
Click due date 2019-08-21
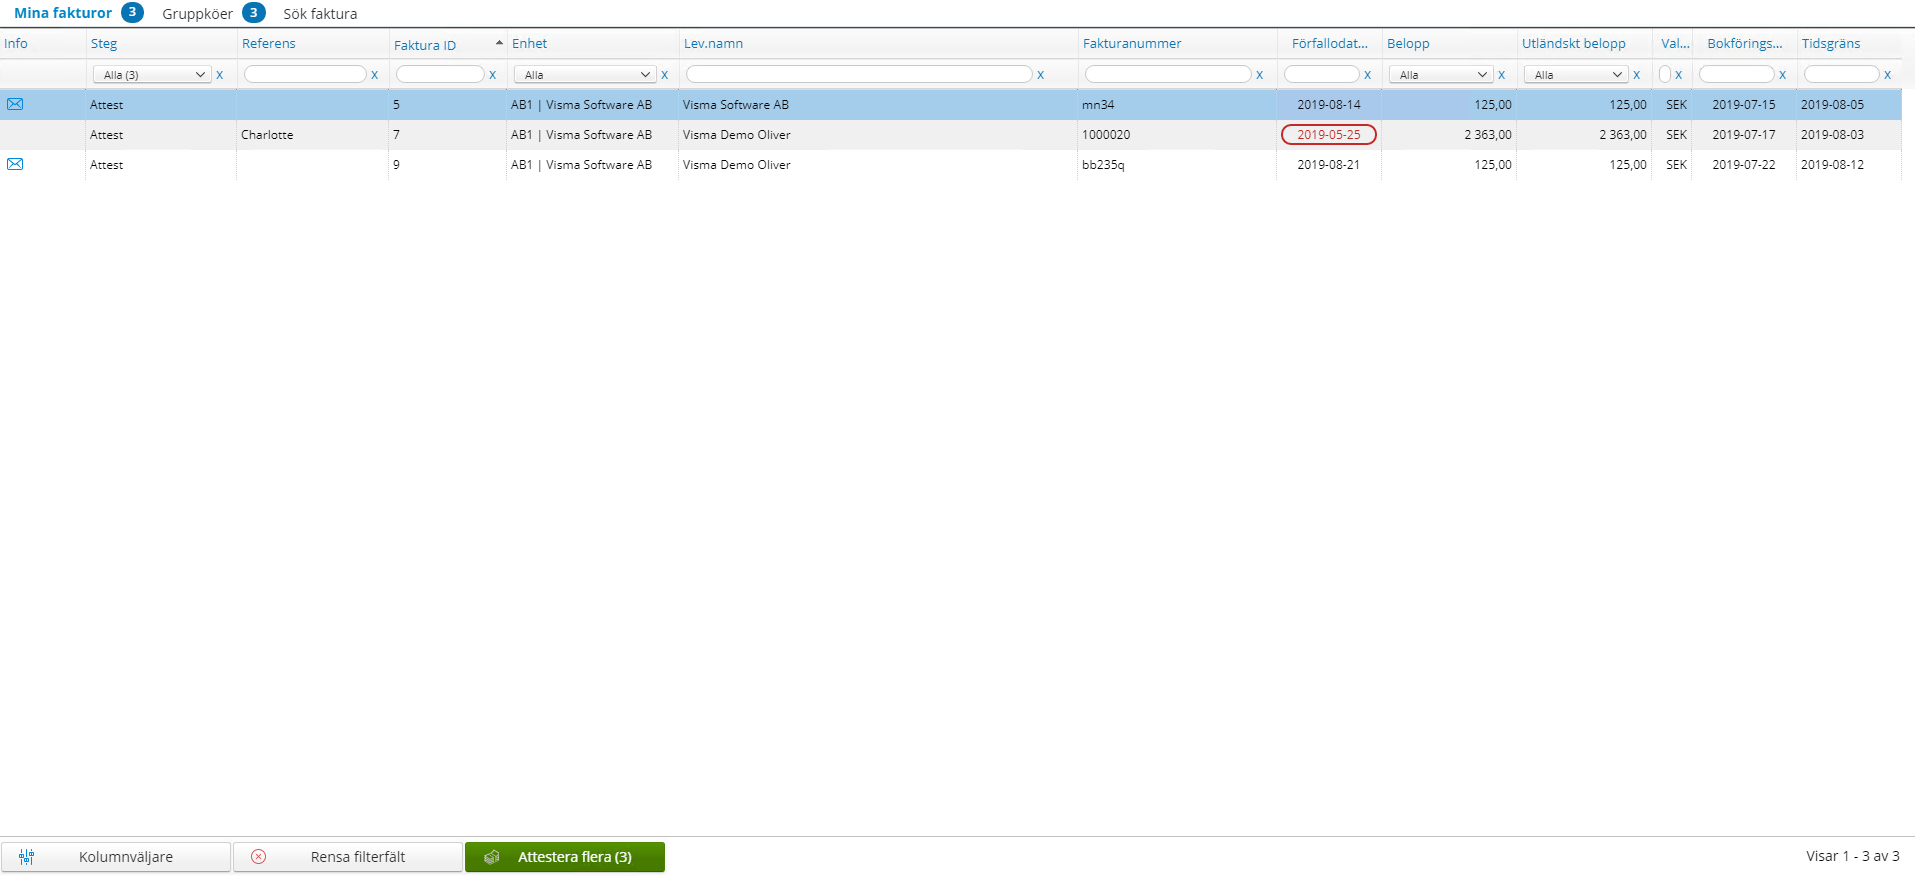pyautogui.click(x=1329, y=165)
